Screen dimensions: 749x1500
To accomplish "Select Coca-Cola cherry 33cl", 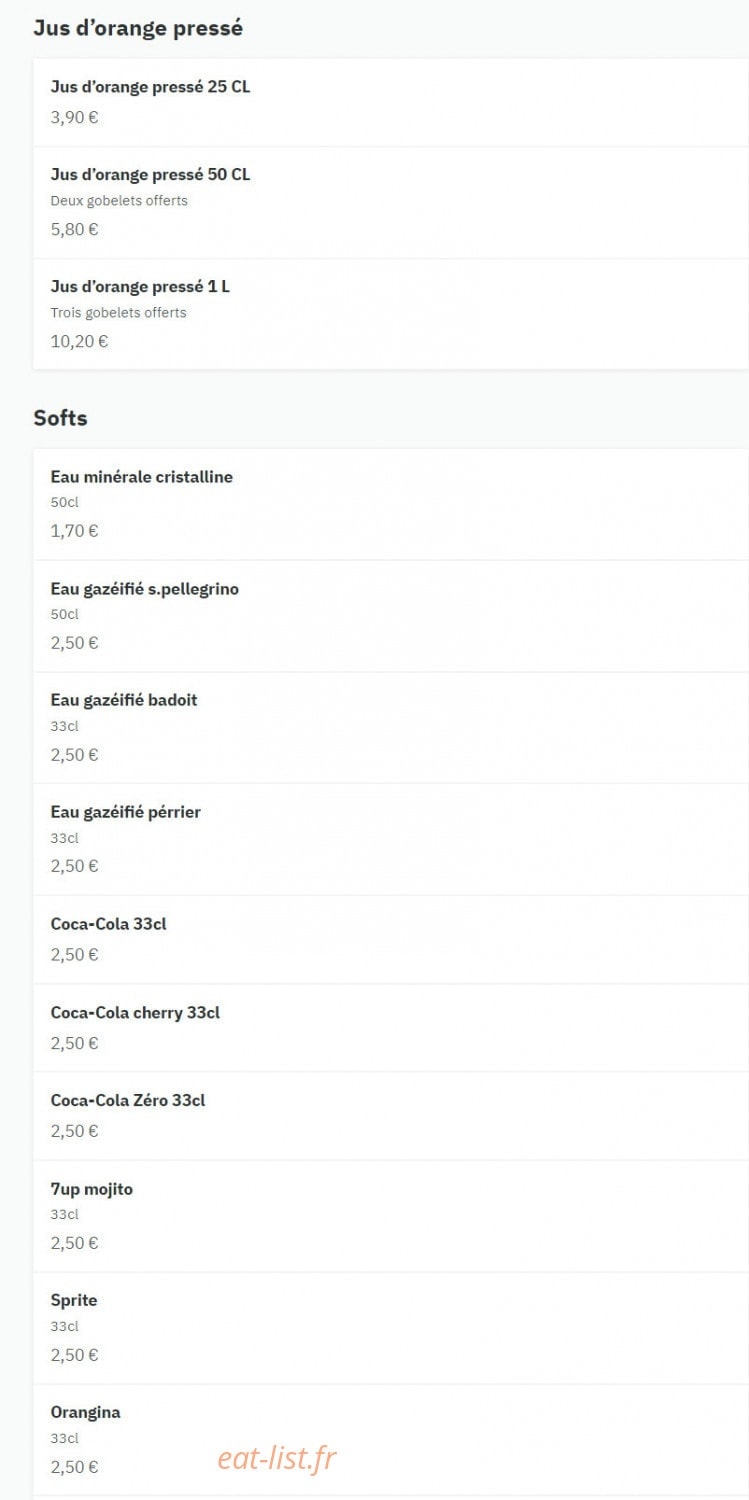I will coord(391,1028).
